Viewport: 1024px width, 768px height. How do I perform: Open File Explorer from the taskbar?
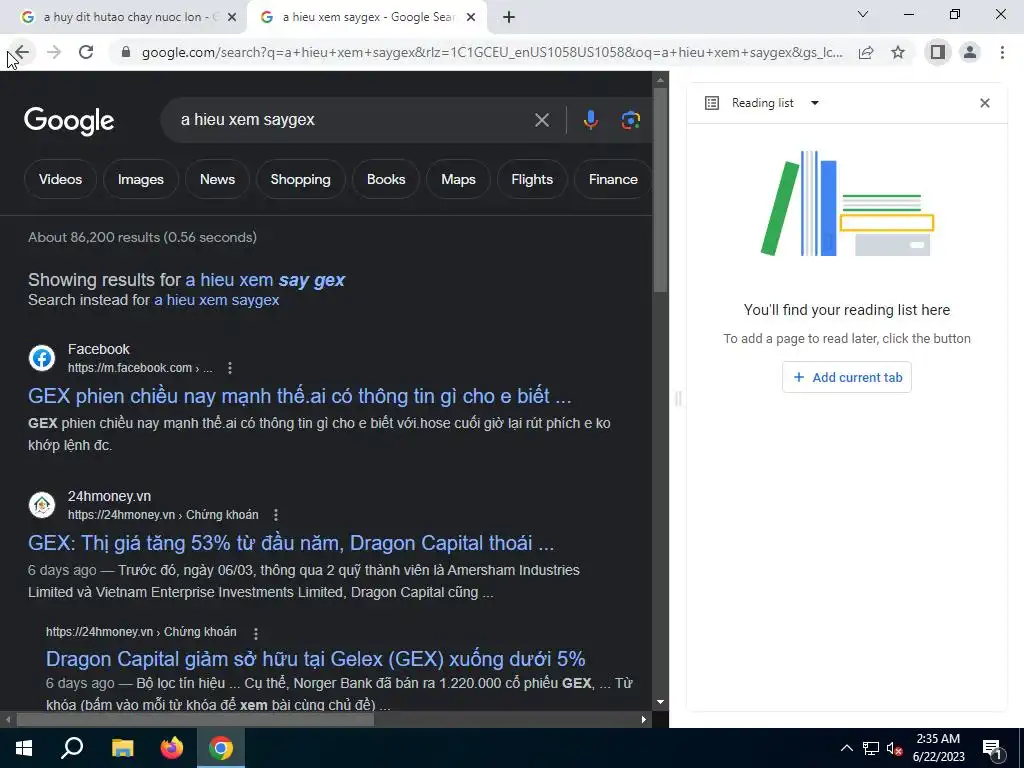tap(122, 748)
